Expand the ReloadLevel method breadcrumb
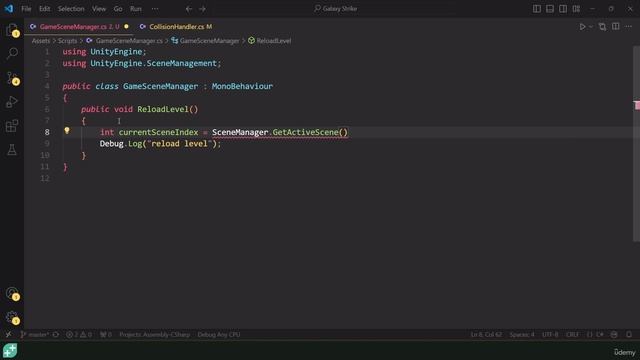 (x=270, y=40)
